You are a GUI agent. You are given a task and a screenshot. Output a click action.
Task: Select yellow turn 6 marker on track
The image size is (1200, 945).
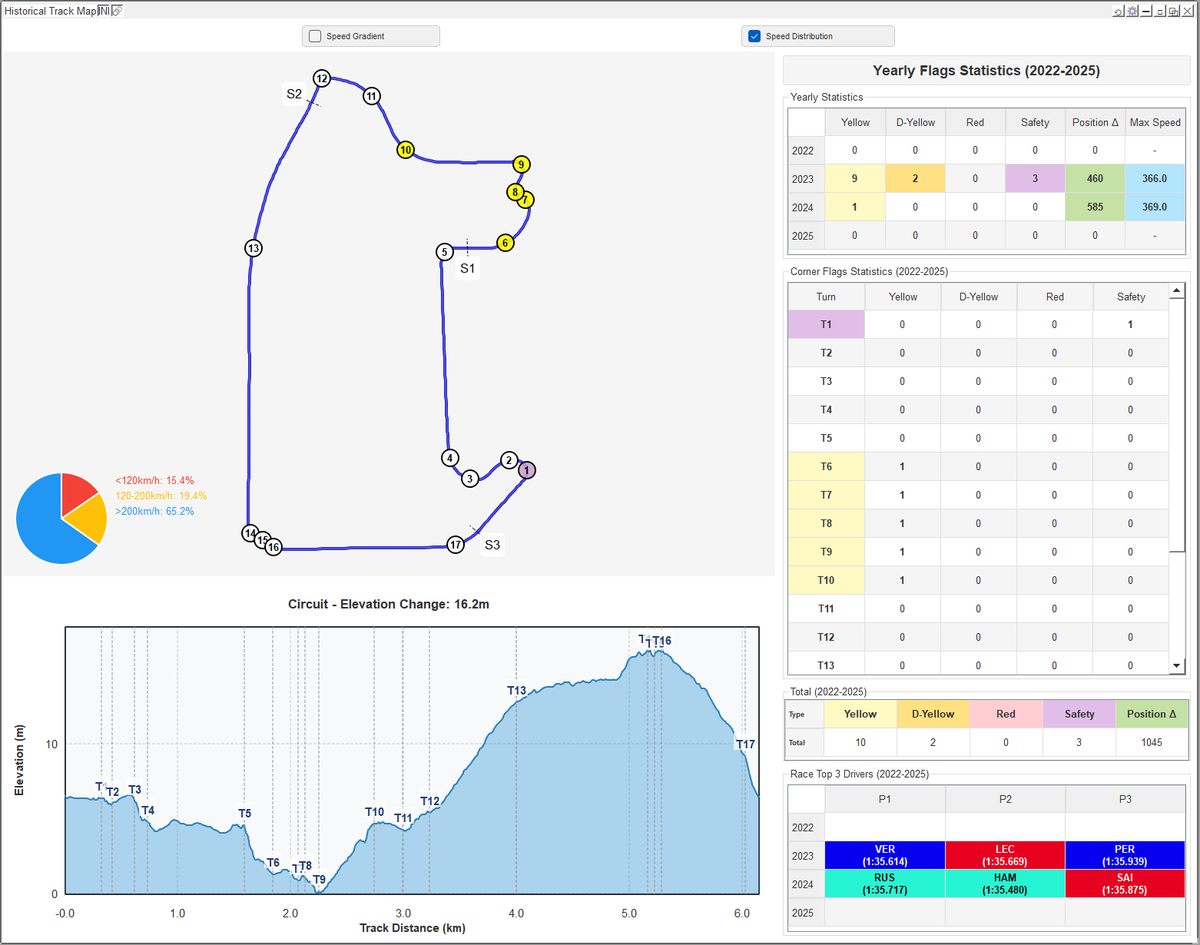pyautogui.click(x=505, y=242)
